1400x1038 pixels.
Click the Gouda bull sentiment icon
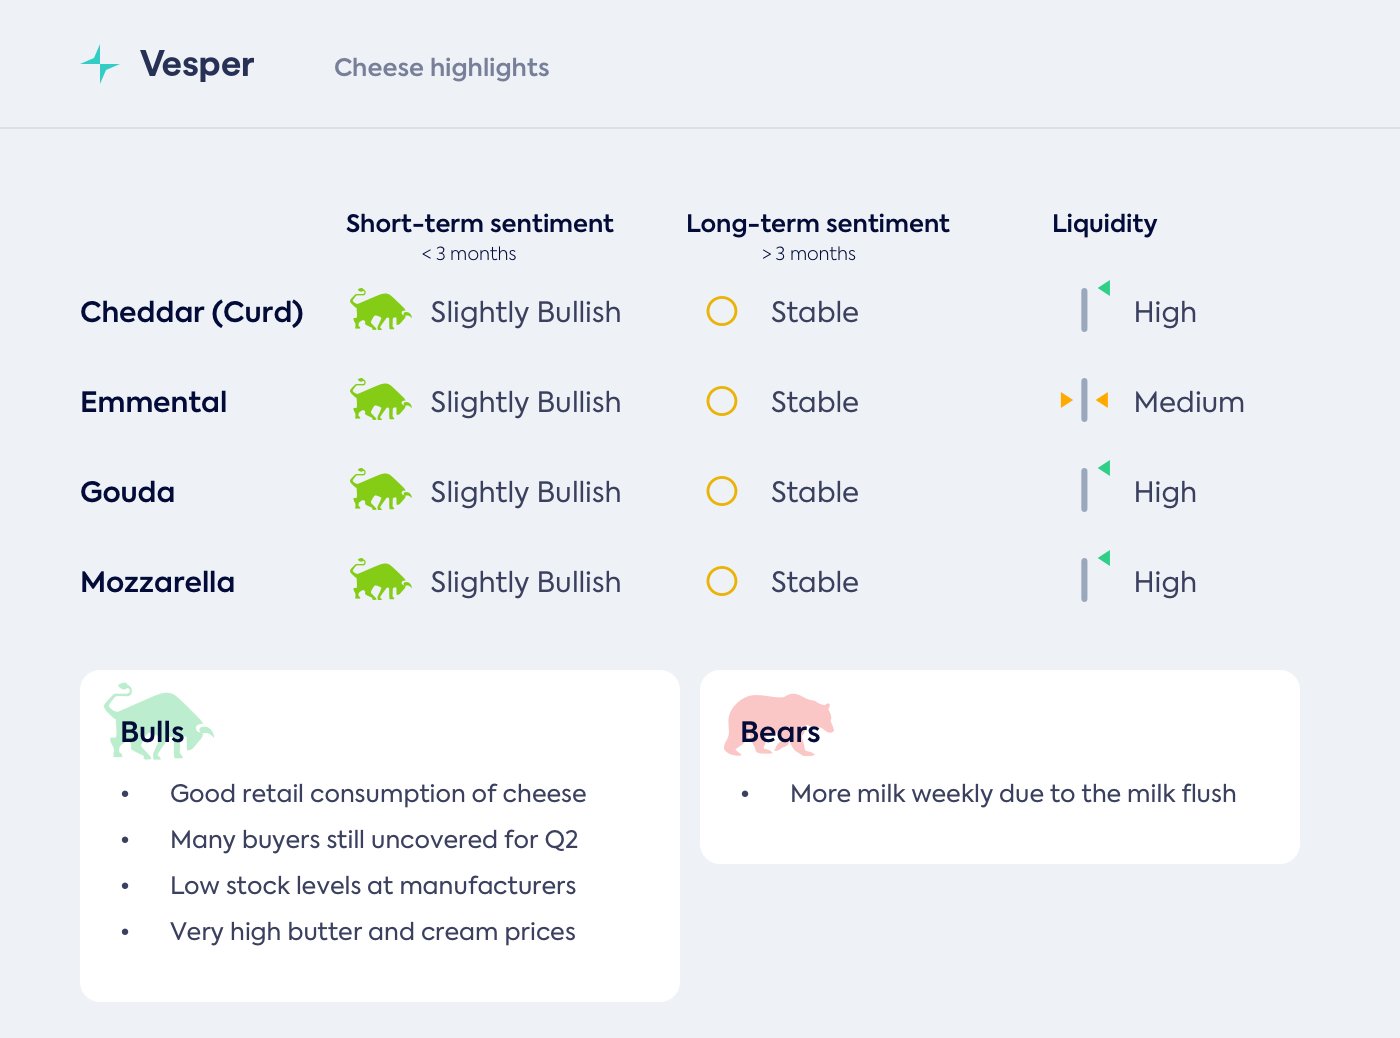coord(380,491)
